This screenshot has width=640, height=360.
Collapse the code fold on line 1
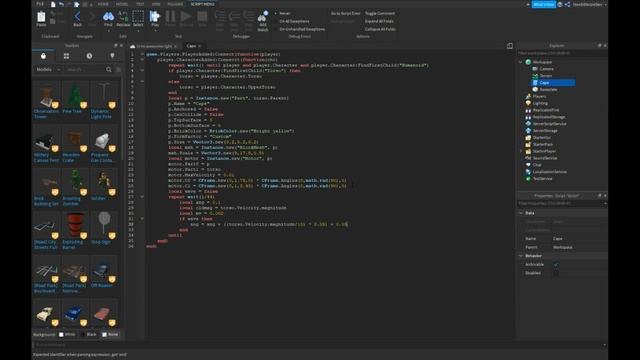pyautogui.click(x=142, y=54)
